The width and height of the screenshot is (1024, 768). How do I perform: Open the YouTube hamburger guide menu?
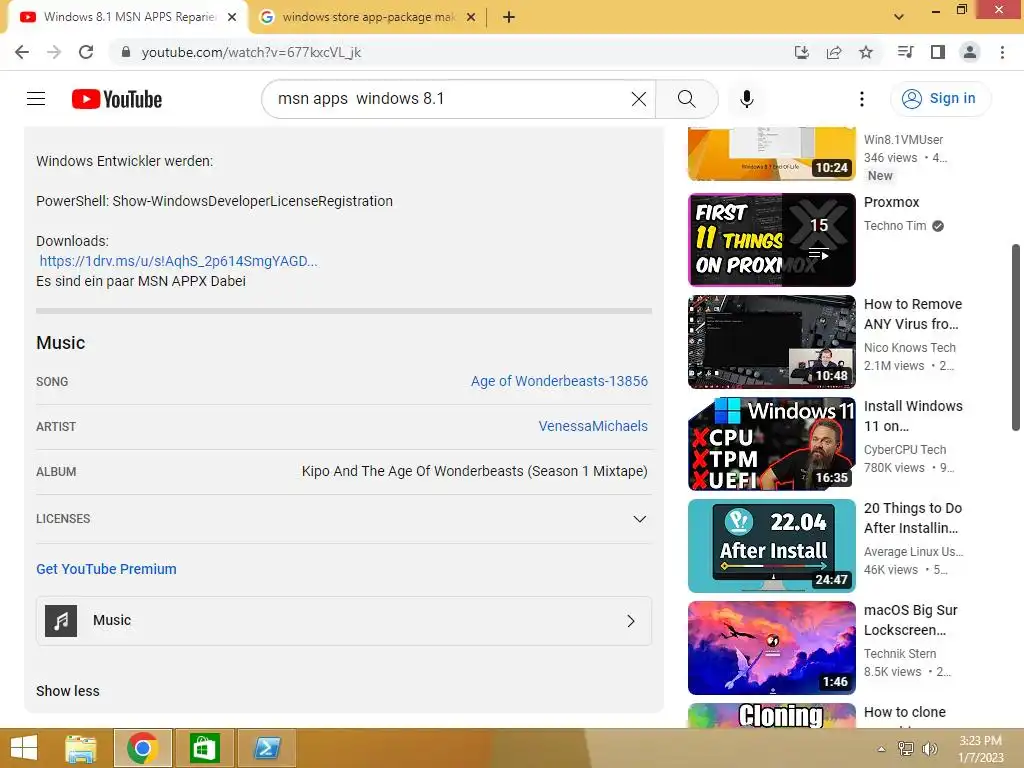[x=36, y=99]
